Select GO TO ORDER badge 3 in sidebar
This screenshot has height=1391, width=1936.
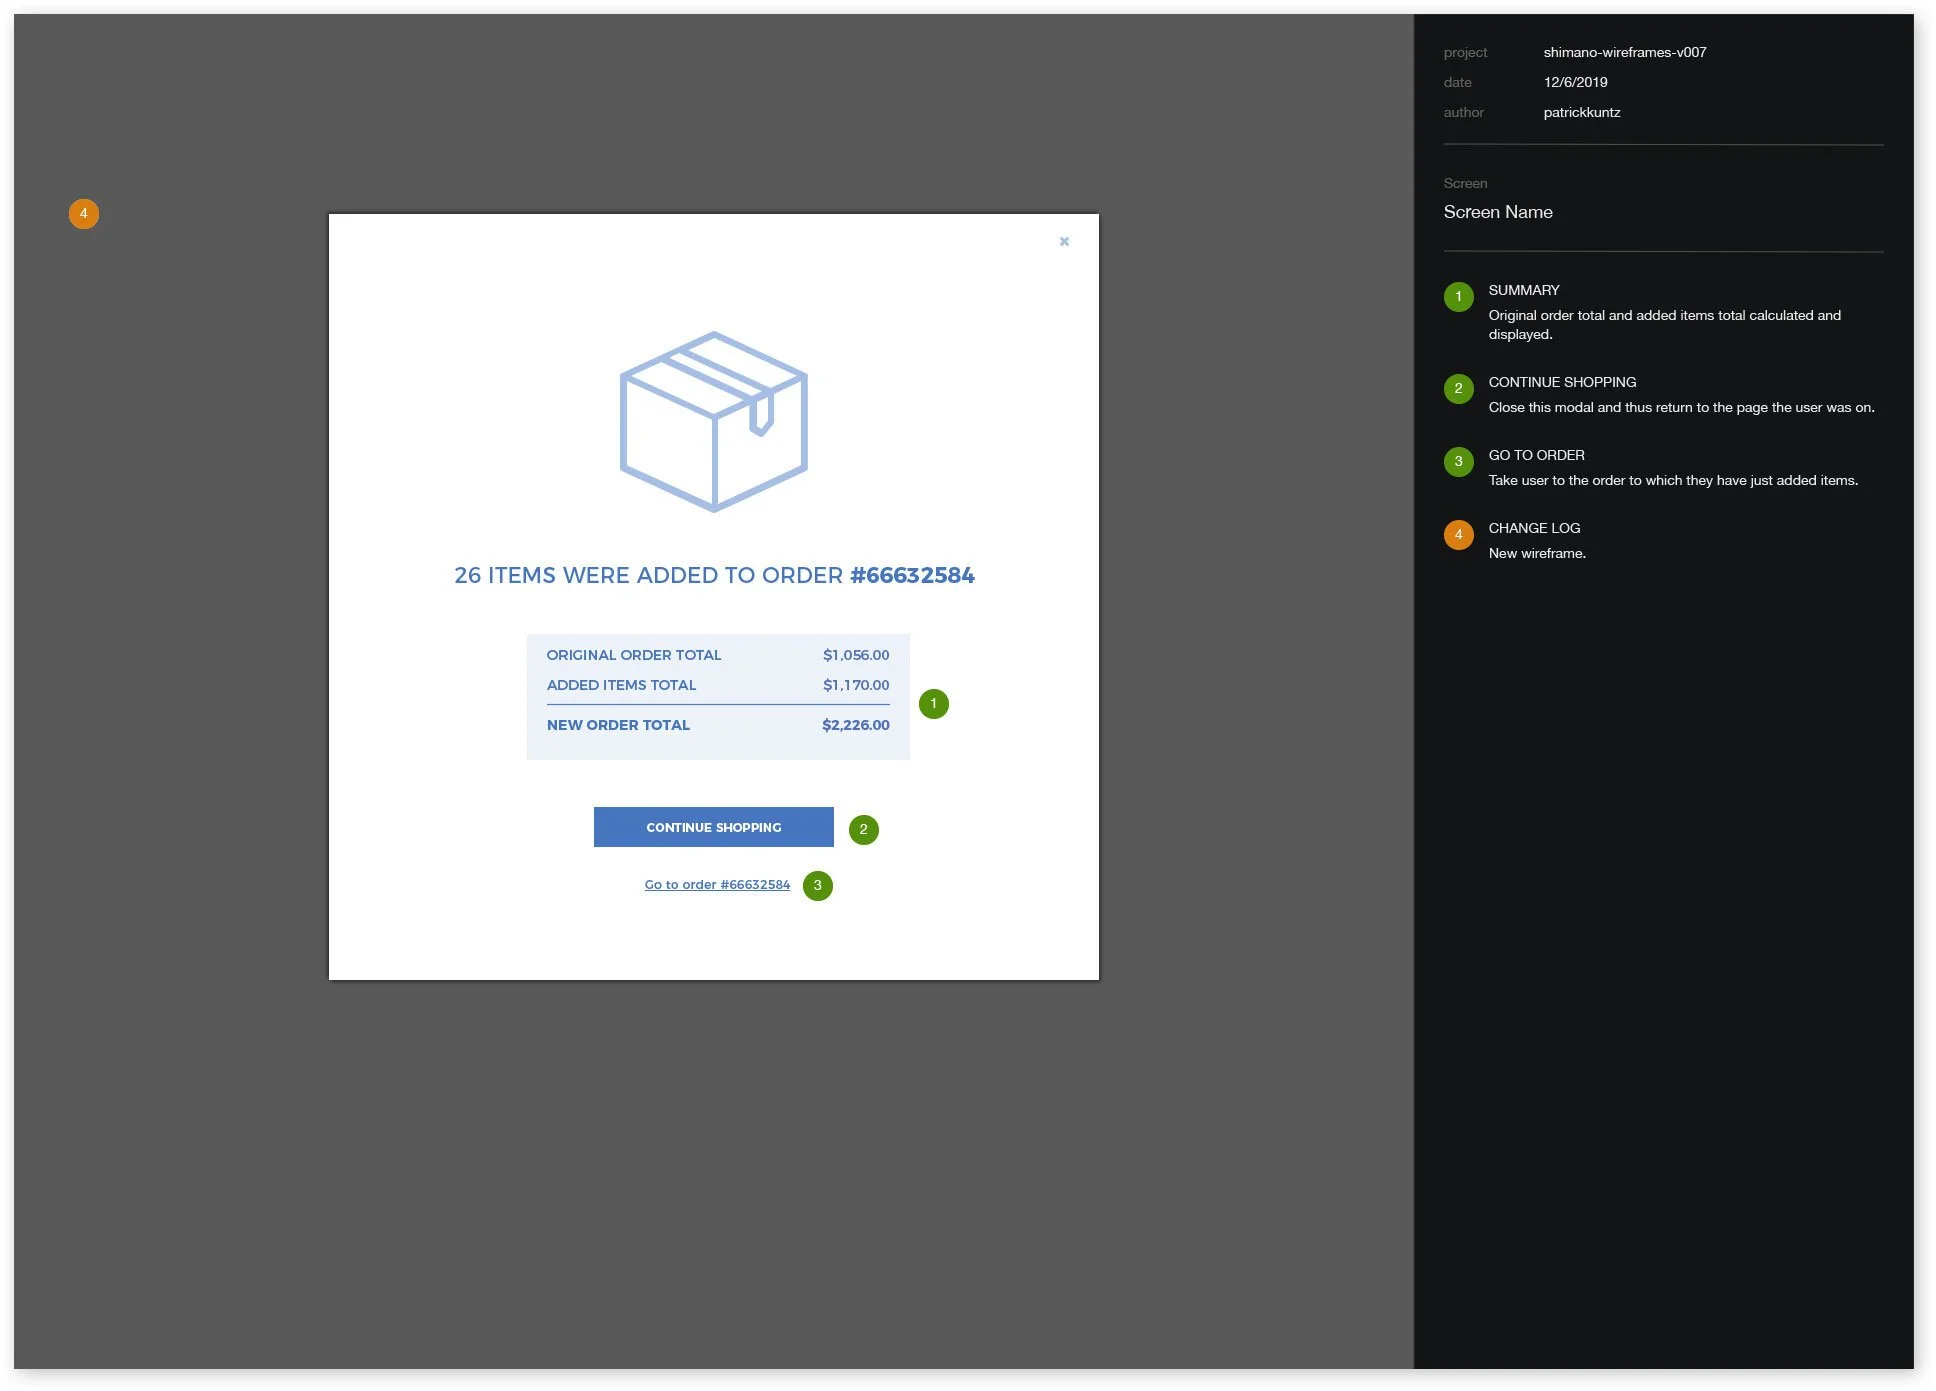point(1458,462)
